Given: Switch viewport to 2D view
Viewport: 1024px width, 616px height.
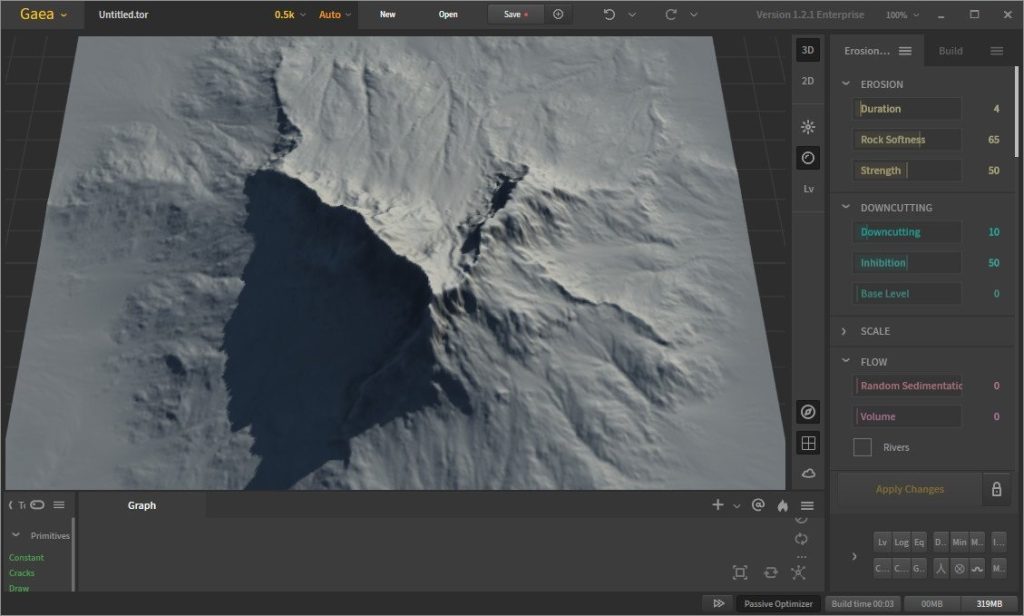Looking at the screenshot, I should [x=808, y=81].
